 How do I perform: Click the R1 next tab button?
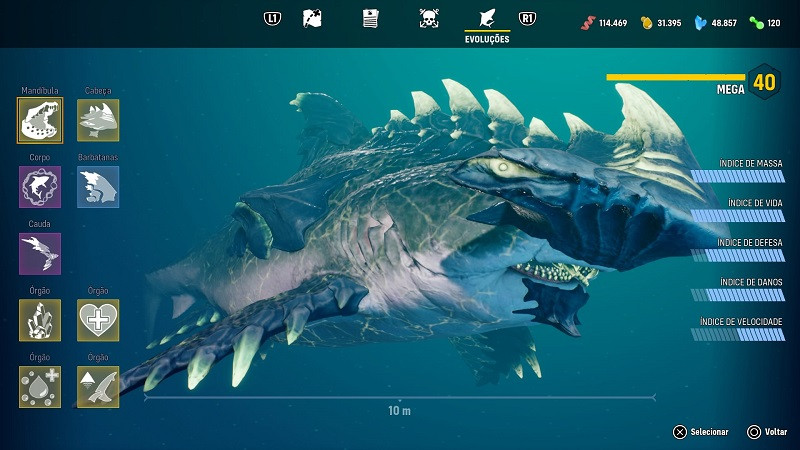click(x=527, y=19)
